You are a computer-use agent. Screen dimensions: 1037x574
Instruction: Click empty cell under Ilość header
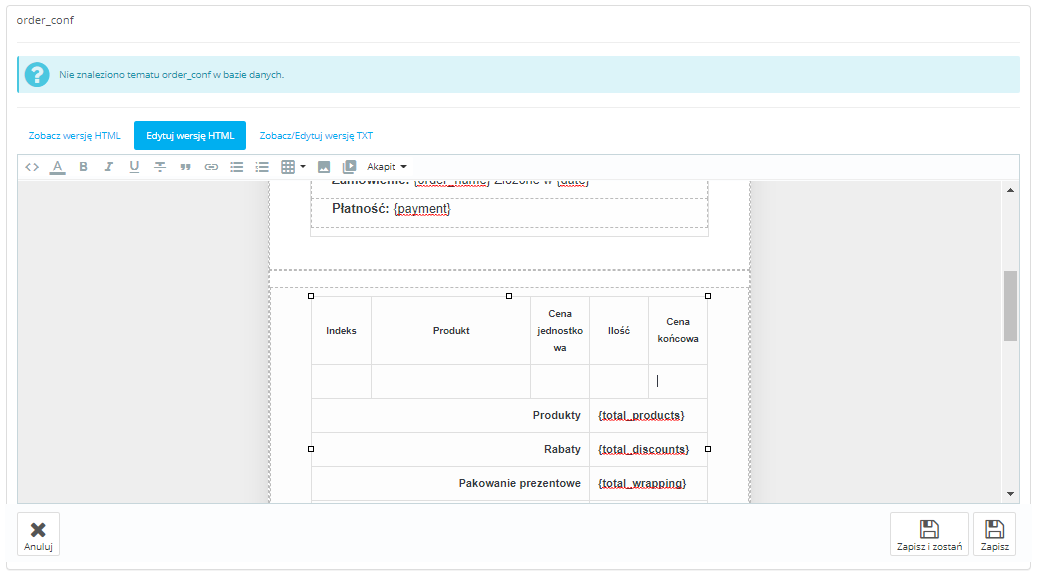coord(618,382)
